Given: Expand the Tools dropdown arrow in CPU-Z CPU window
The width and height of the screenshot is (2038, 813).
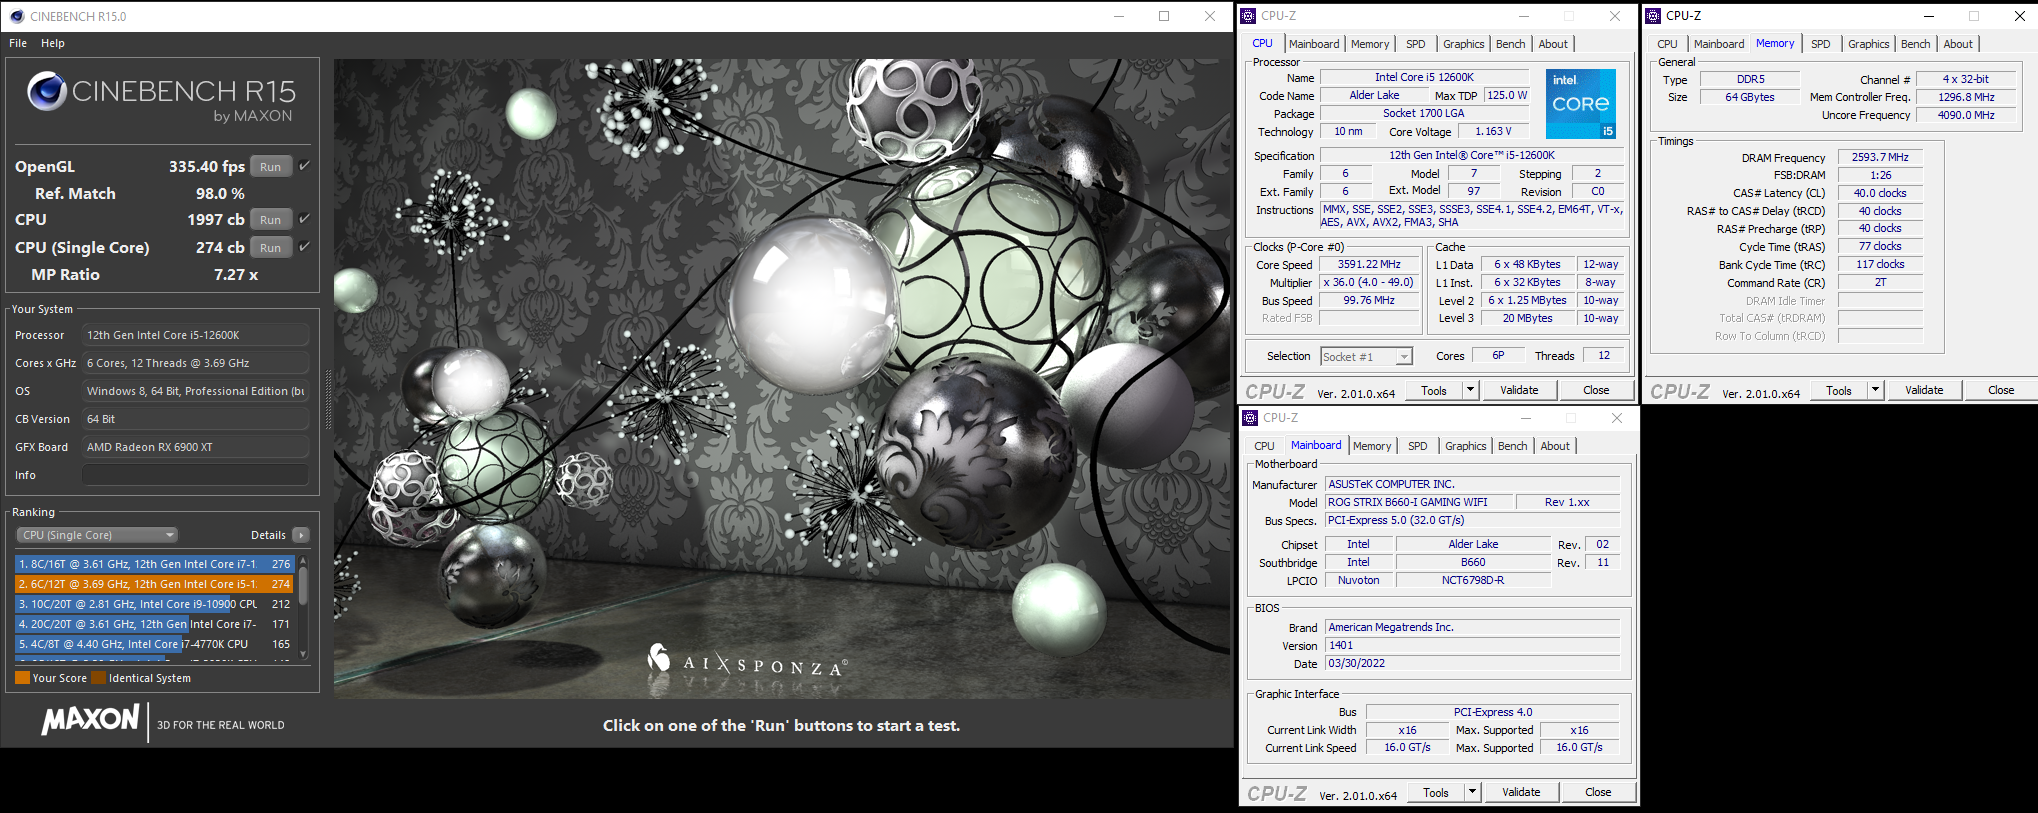Looking at the screenshot, I should (1470, 390).
